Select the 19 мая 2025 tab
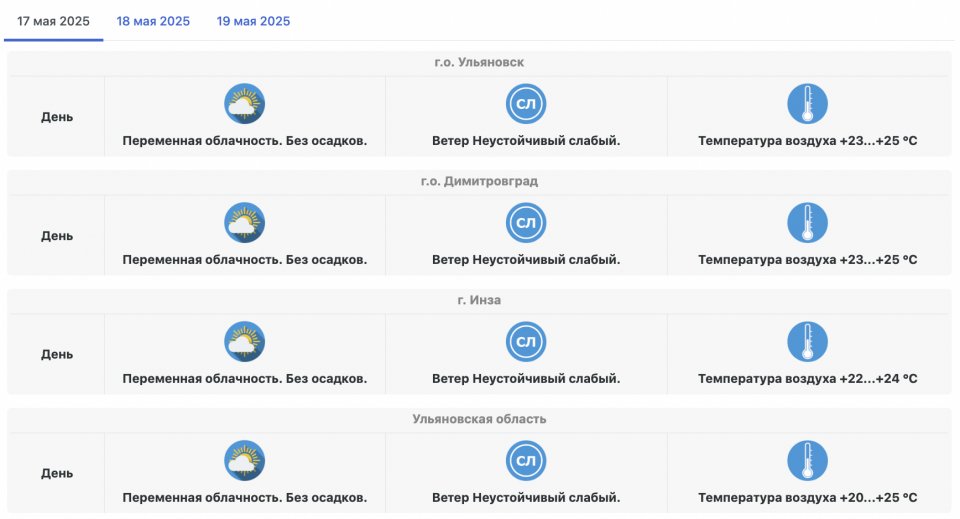Viewport: 960px width, 519px height. (x=253, y=21)
